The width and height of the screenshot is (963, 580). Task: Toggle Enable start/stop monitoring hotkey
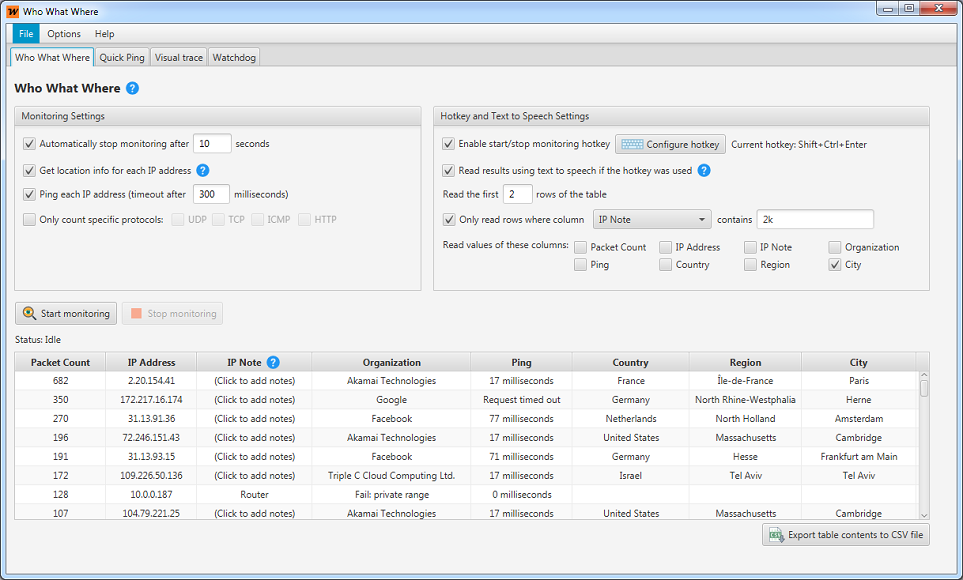pyautogui.click(x=448, y=144)
